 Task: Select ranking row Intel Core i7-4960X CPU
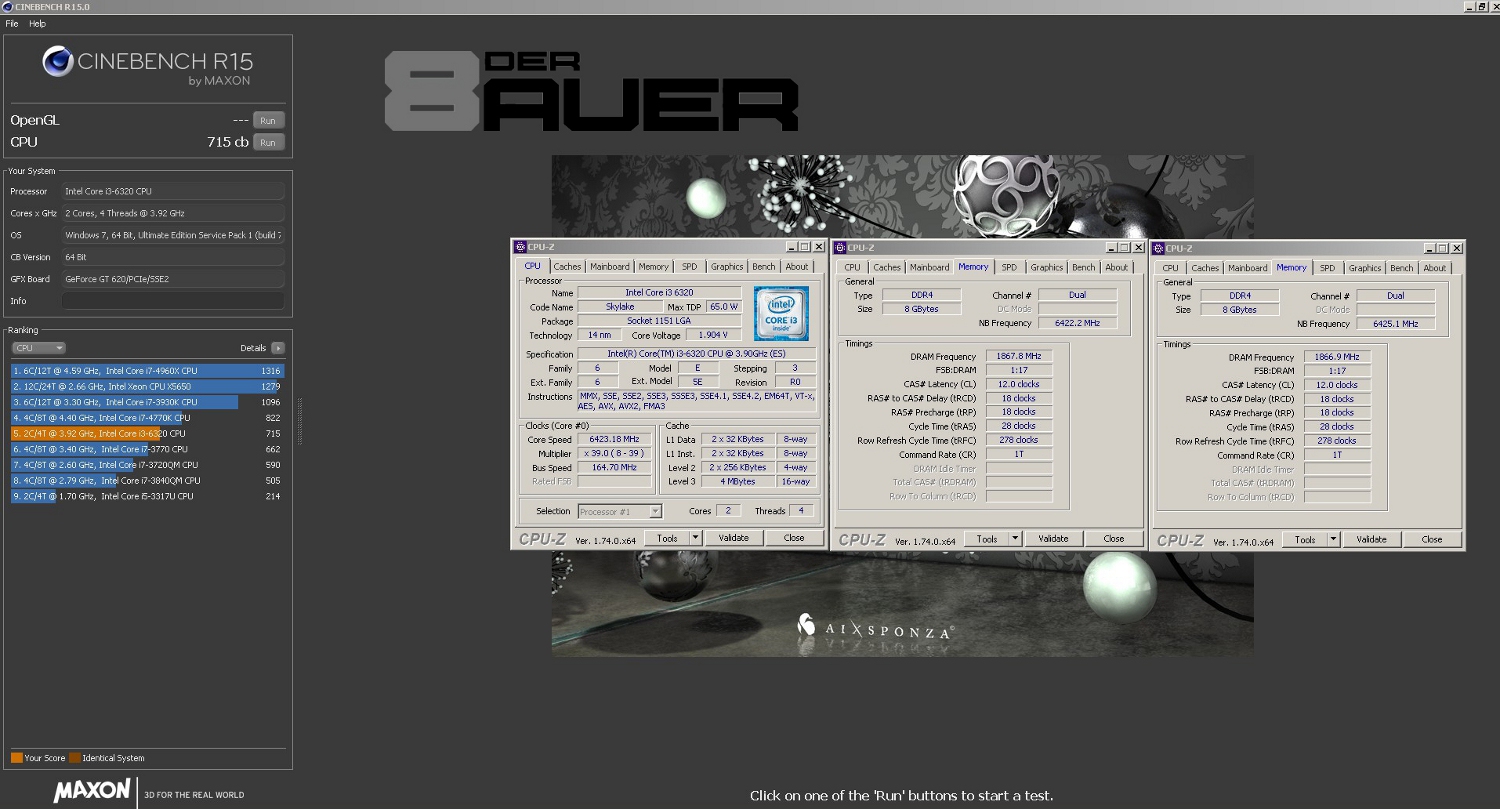click(148, 371)
